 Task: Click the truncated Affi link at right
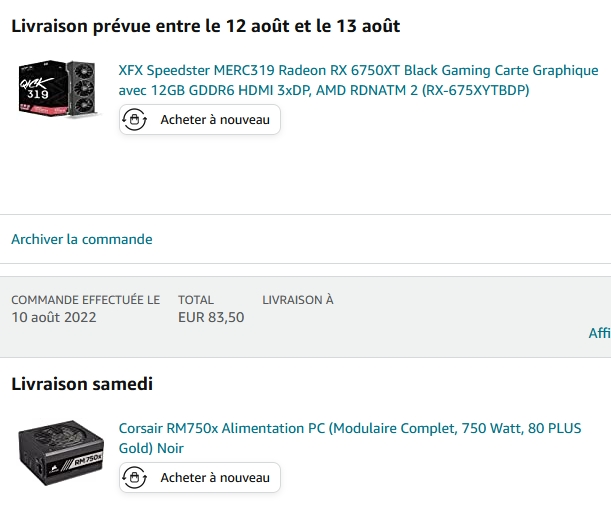599,333
